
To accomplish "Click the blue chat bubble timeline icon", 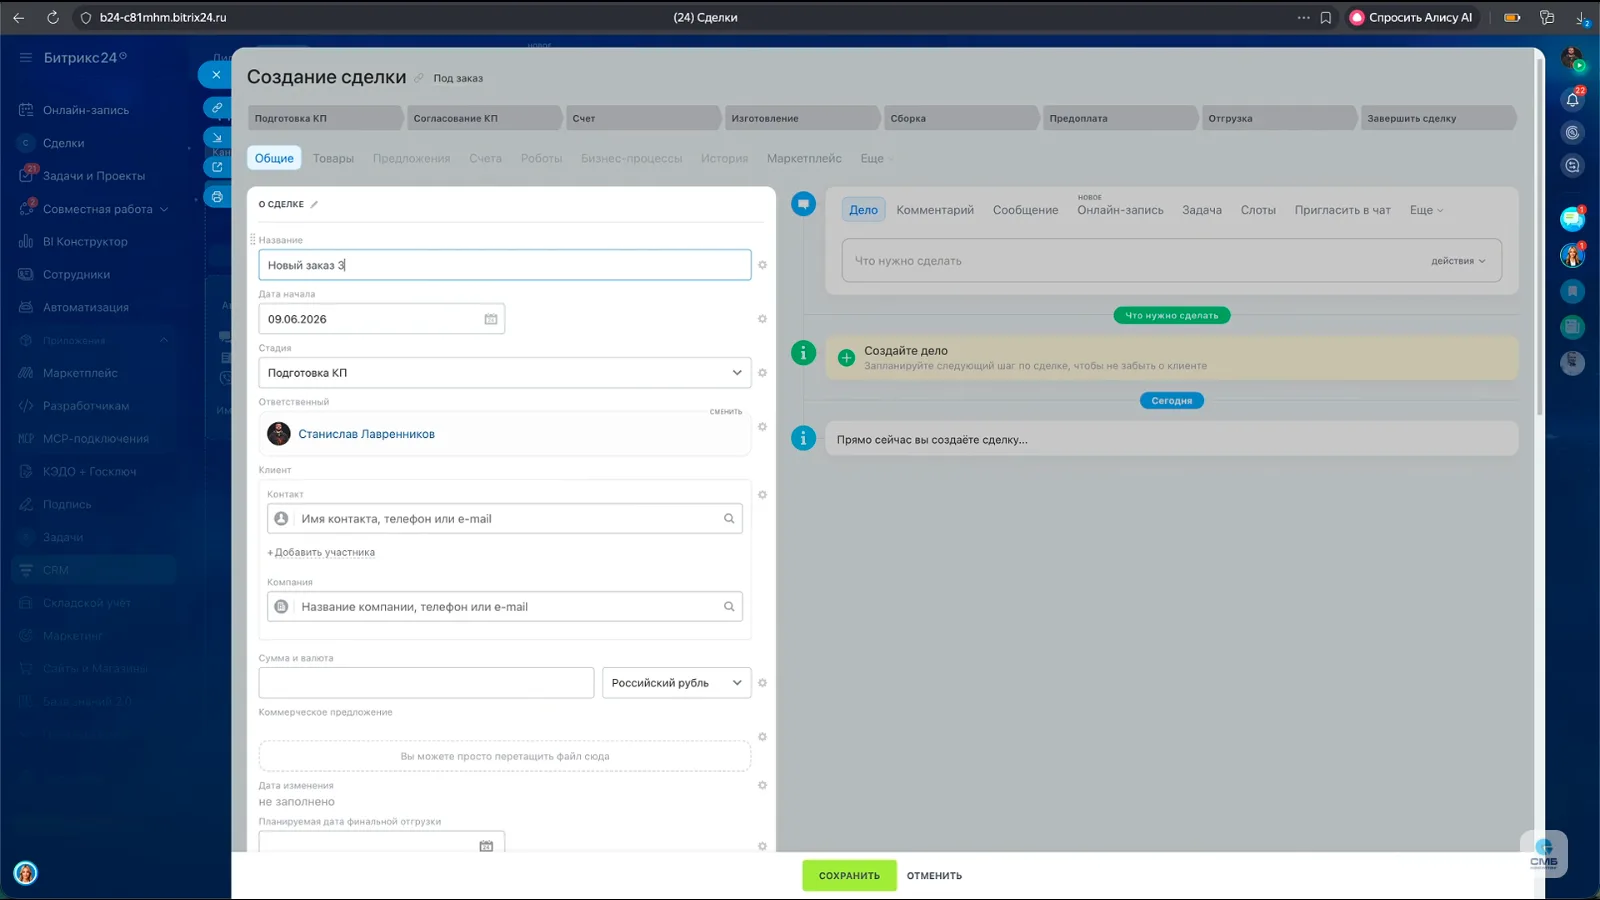I will 803,204.
